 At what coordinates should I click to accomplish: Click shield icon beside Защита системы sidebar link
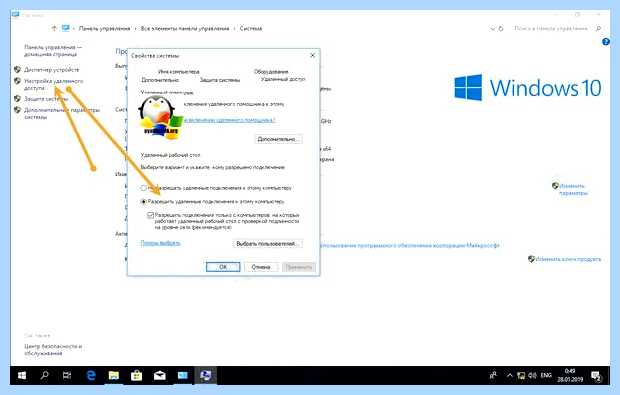tap(17, 98)
